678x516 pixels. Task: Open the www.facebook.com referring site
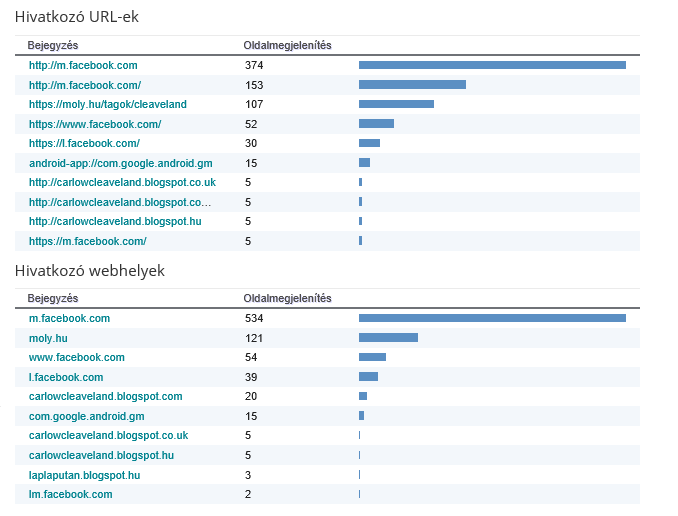pyautogui.click(x=77, y=357)
